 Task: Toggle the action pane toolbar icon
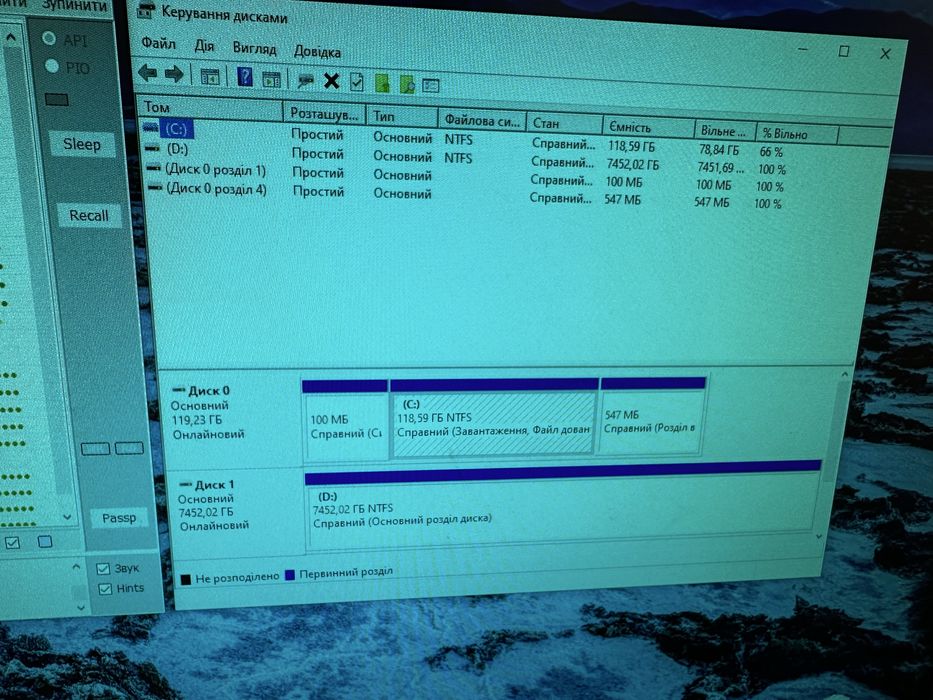click(271, 79)
